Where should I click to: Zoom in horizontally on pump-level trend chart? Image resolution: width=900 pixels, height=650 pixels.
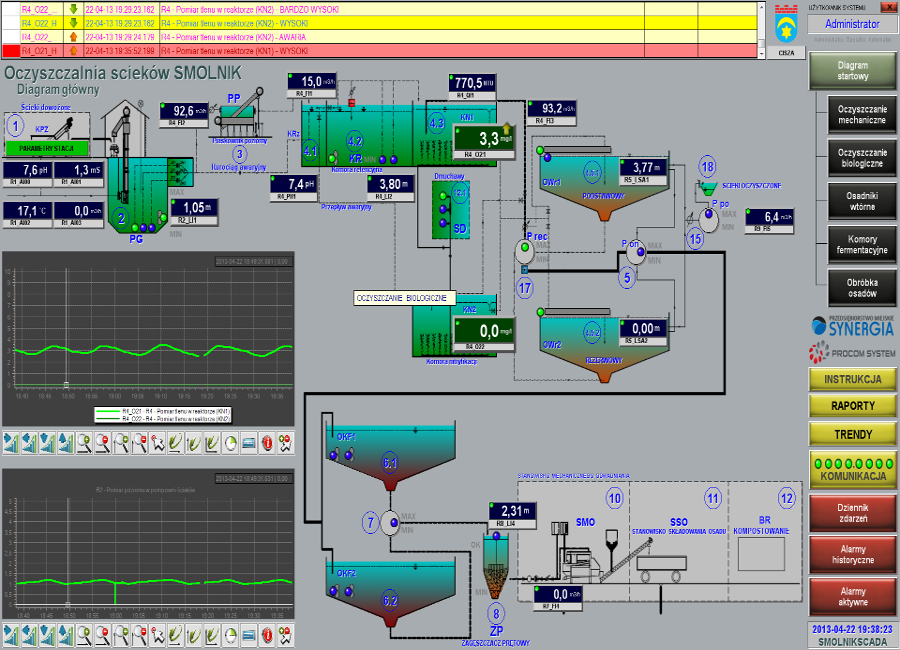84,634
